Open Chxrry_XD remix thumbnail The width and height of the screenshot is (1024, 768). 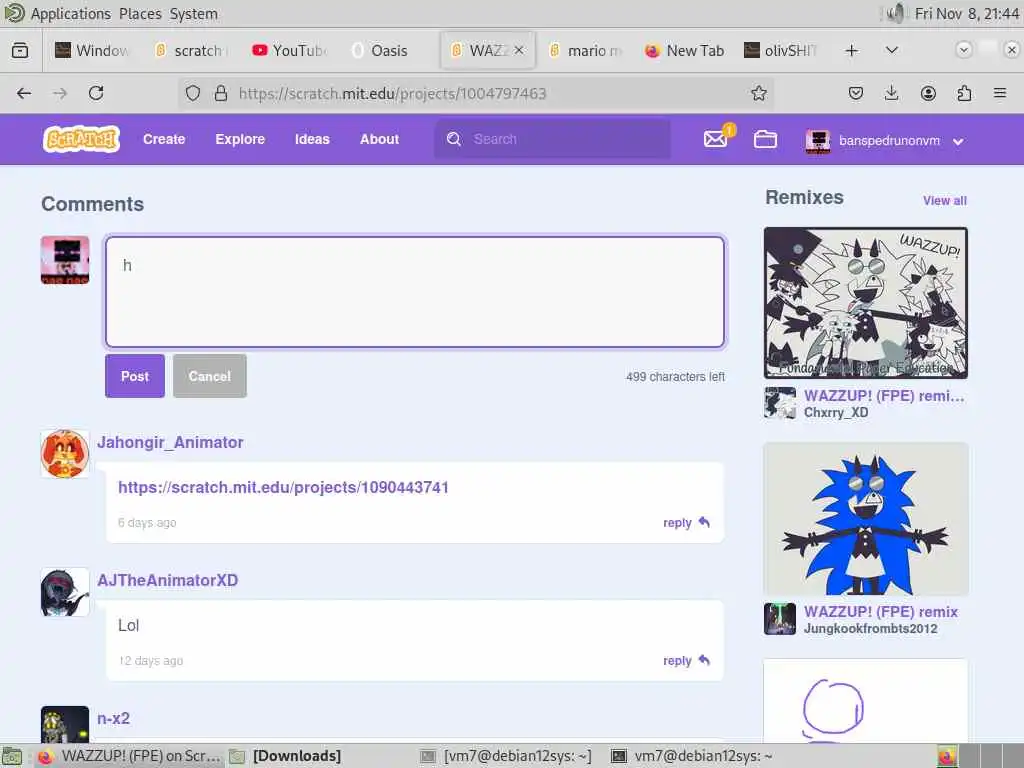click(x=865, y=303)
